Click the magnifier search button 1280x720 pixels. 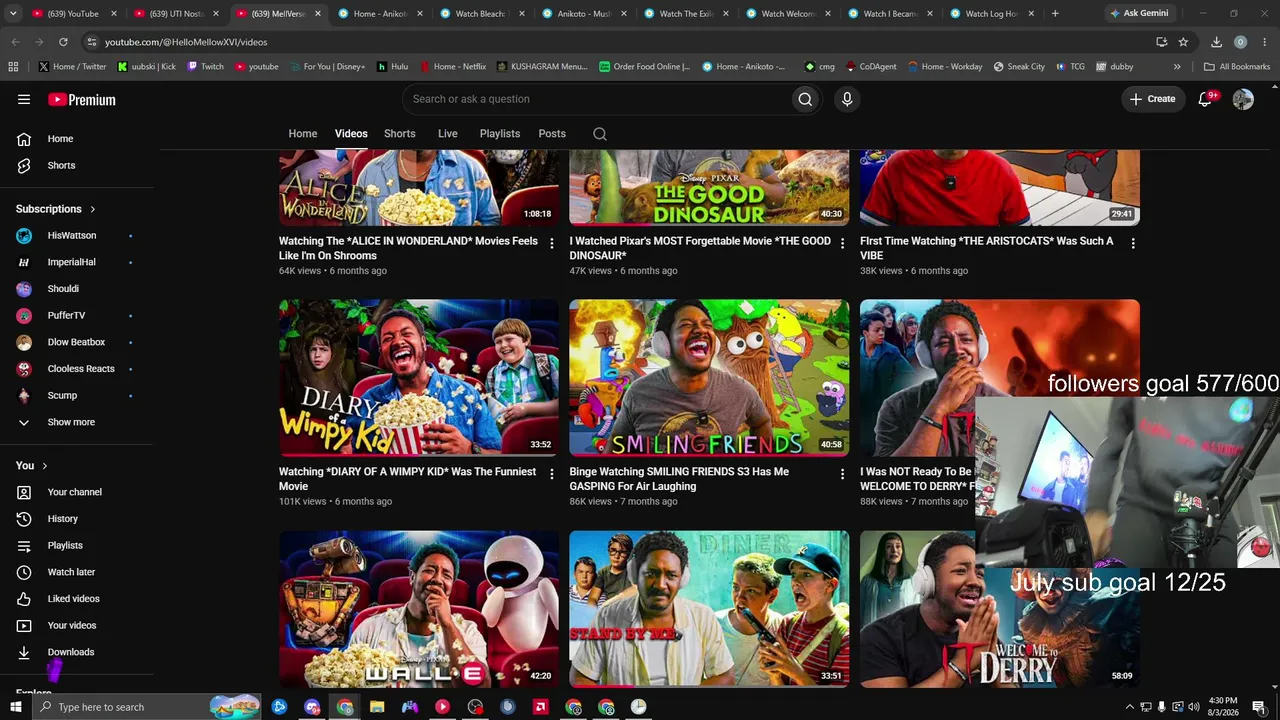[805, 99]
